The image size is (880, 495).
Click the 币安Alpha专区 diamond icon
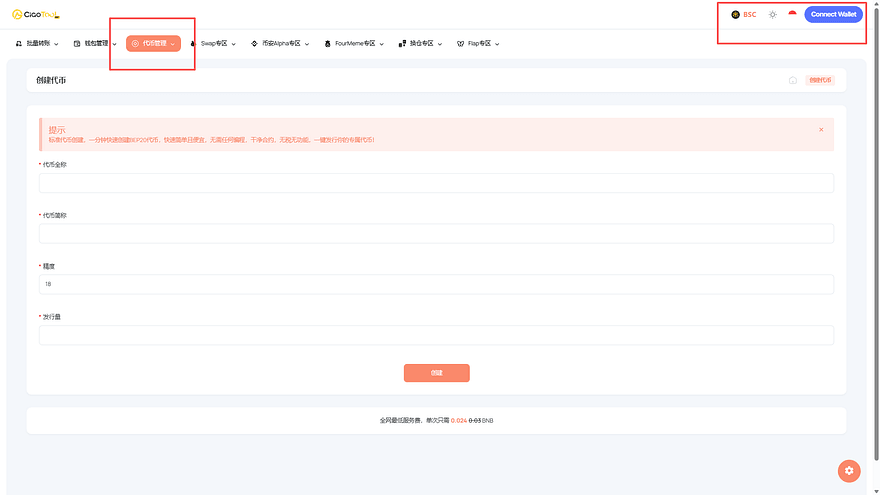coord(254,43)
